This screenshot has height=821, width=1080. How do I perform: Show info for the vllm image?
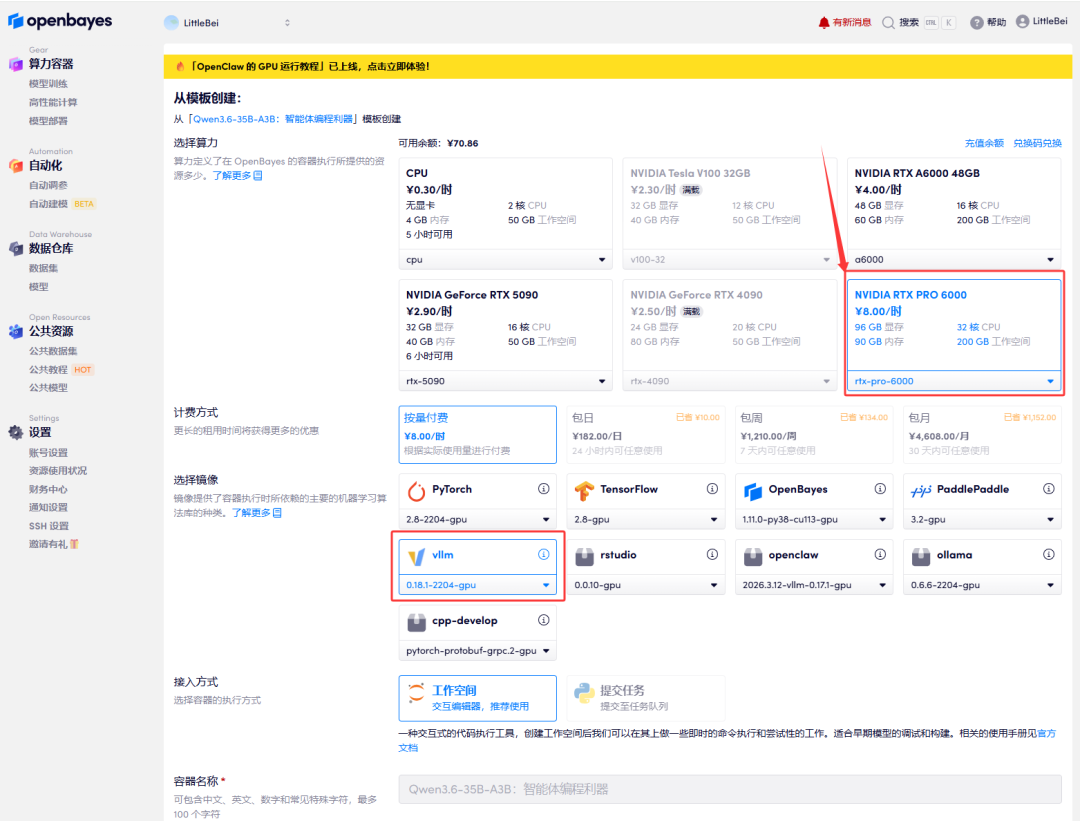pyautogui.click(x=543, y=554)
